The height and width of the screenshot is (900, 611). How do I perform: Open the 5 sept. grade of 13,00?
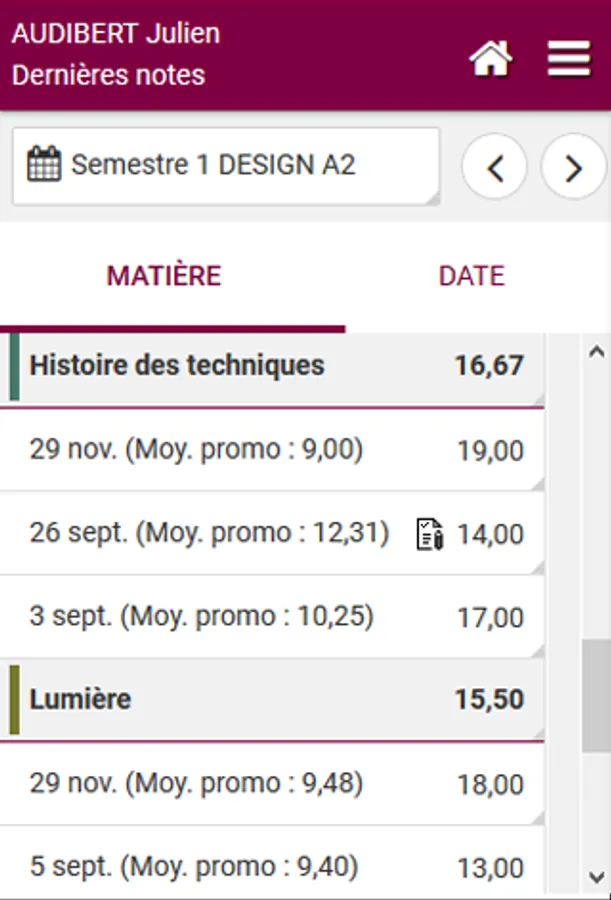pyautogui.click(x=270, y=866)
